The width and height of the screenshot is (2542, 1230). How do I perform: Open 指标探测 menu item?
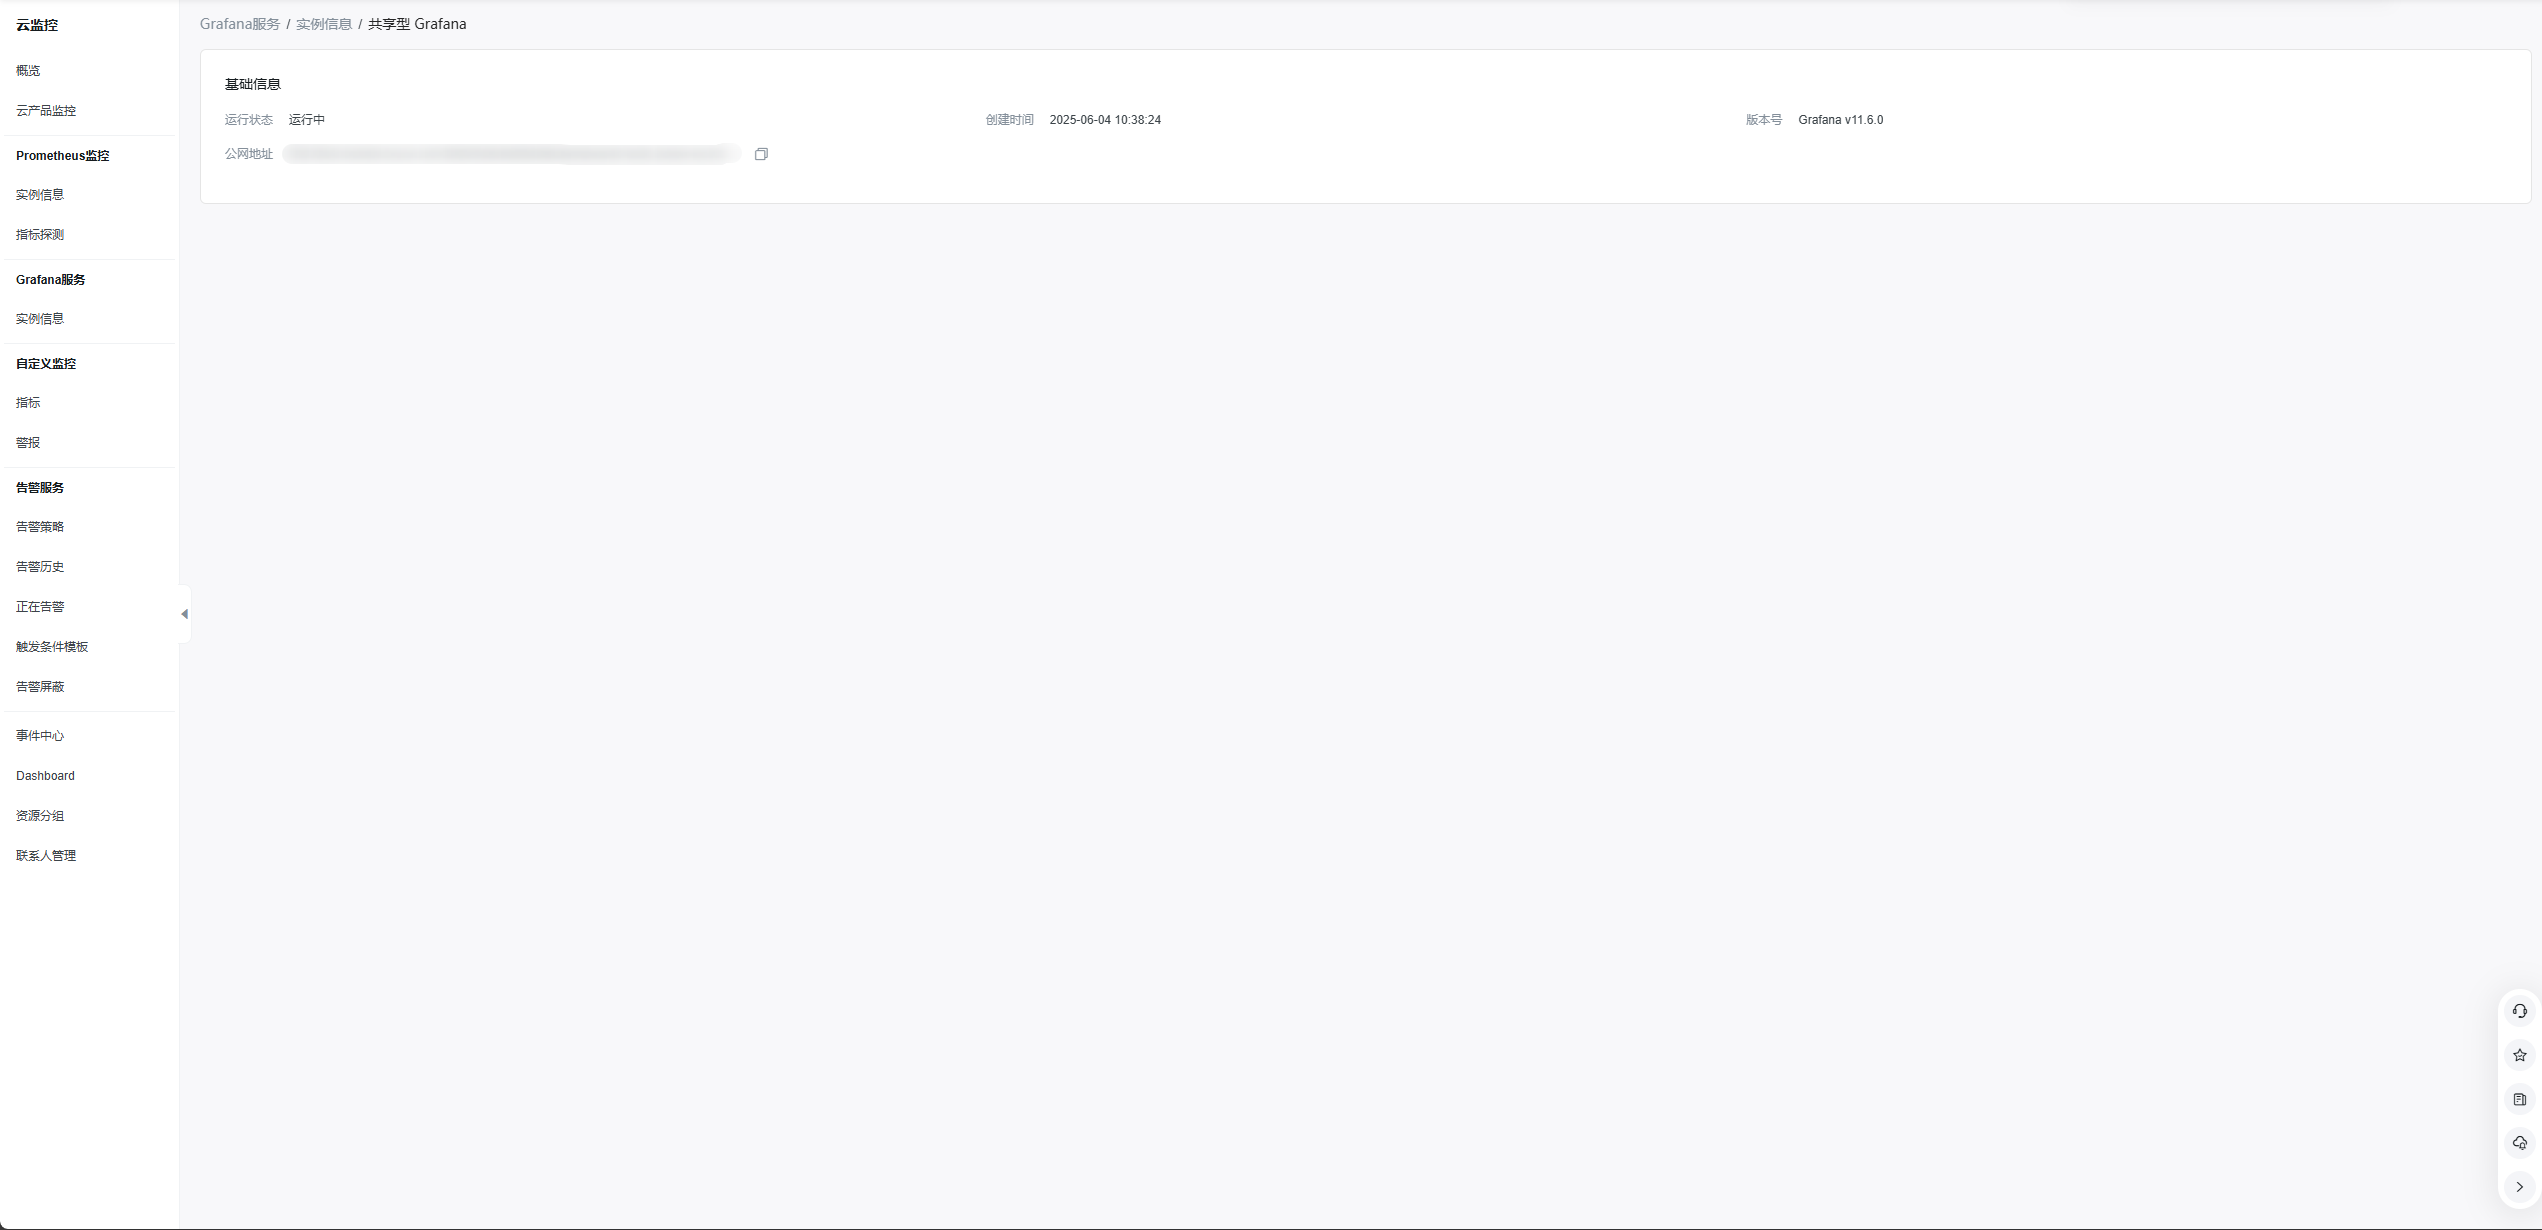point(40,235)
